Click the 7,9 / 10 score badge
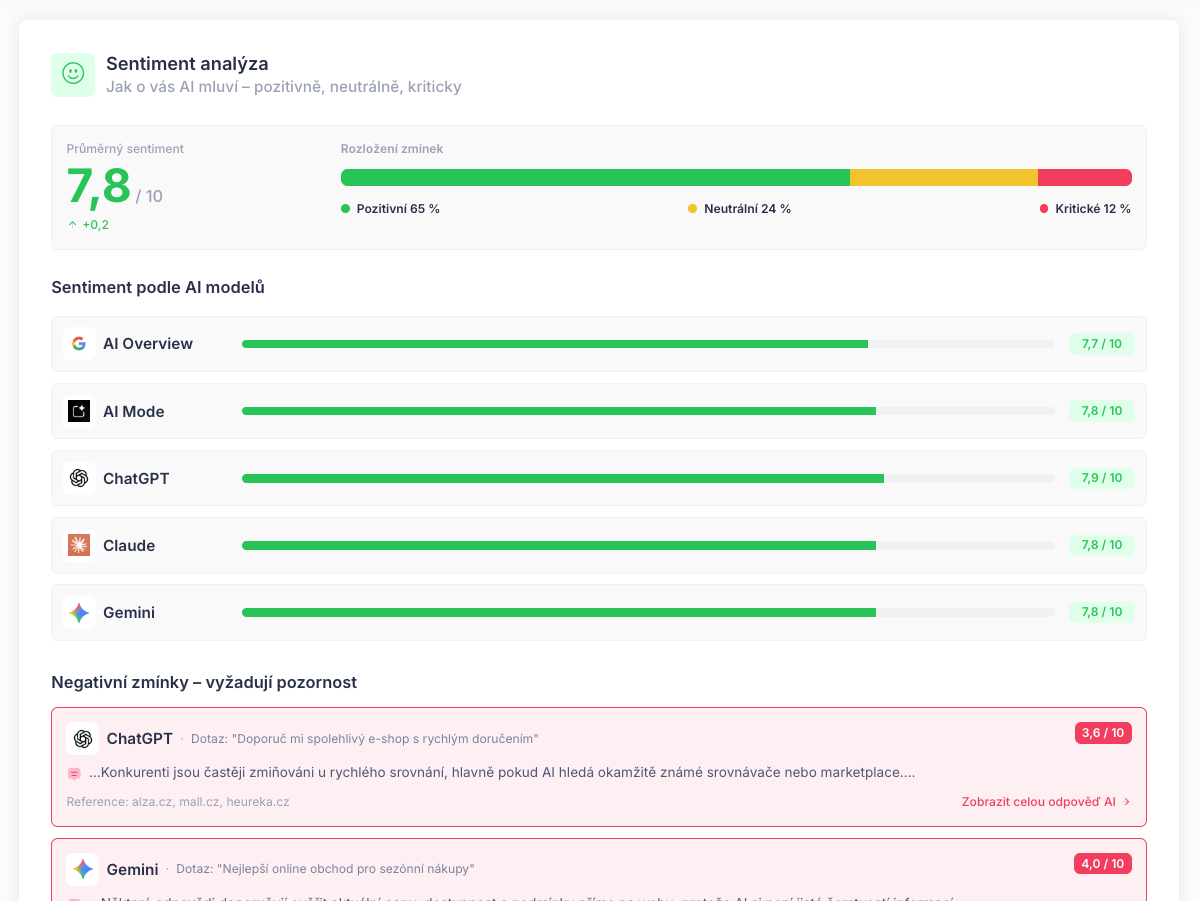1200x901 pixels. pyautogui.click(x=1102, y=478)
